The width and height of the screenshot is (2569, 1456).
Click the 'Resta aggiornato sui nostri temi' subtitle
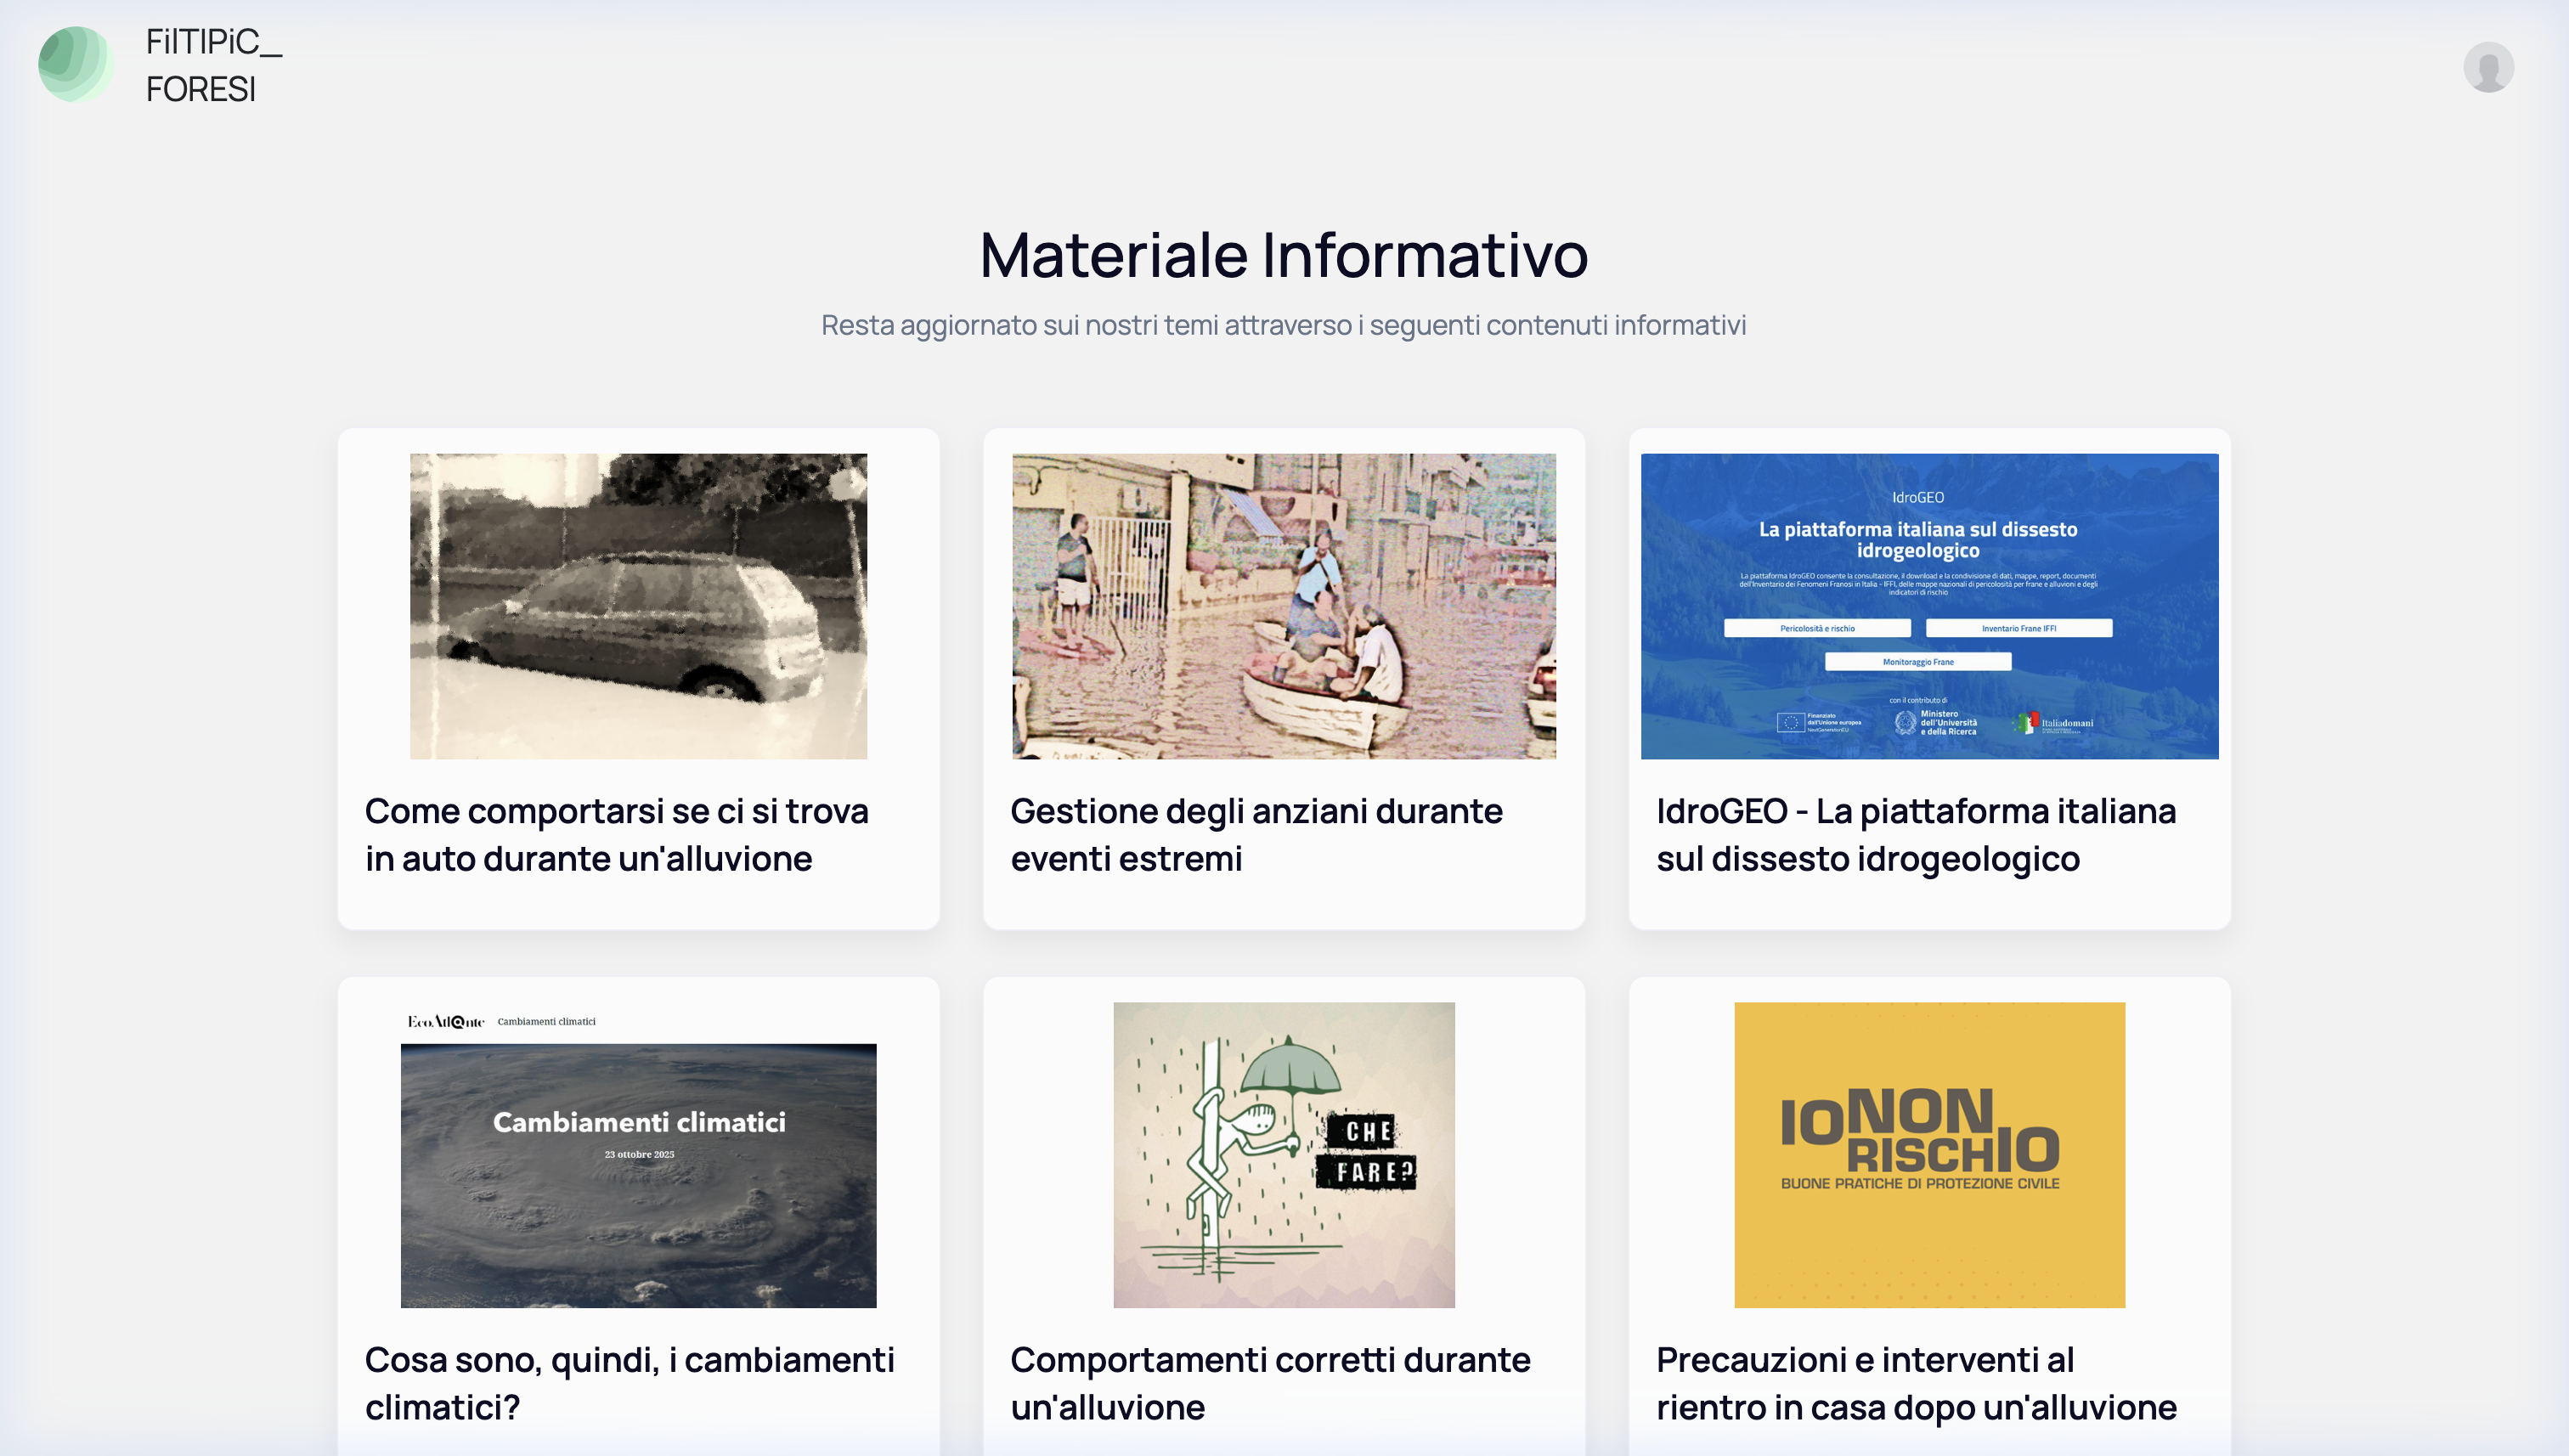(1284, 325)
